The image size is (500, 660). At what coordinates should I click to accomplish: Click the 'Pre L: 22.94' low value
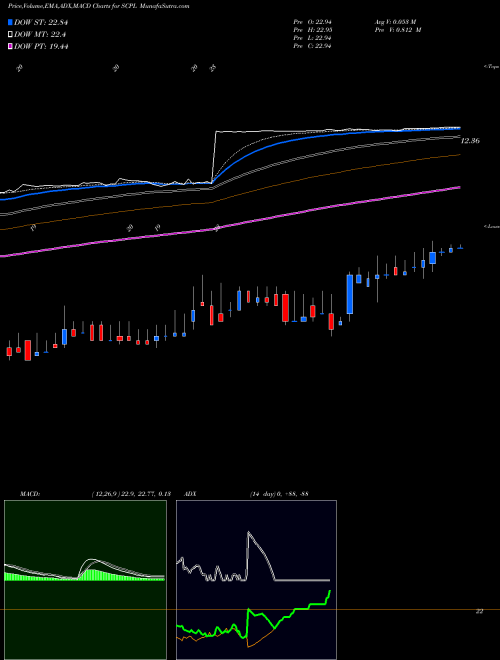(312, 38)
